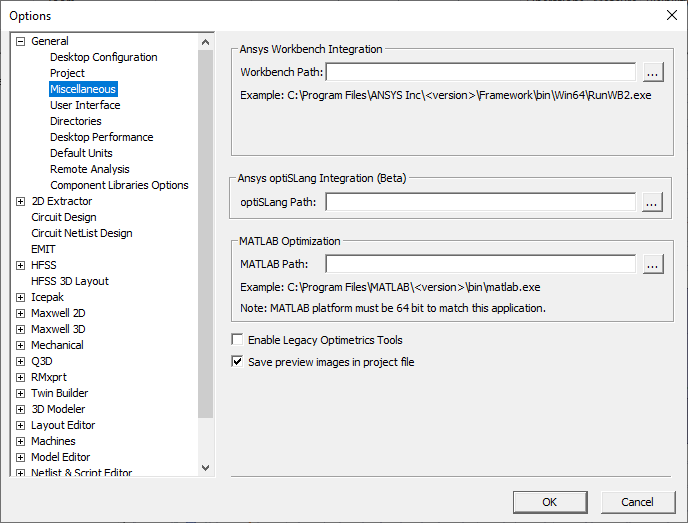Collapse the General tree node
Image resolution: width=688 pixels, height=523 pixels.
click(x=21, y=41)
